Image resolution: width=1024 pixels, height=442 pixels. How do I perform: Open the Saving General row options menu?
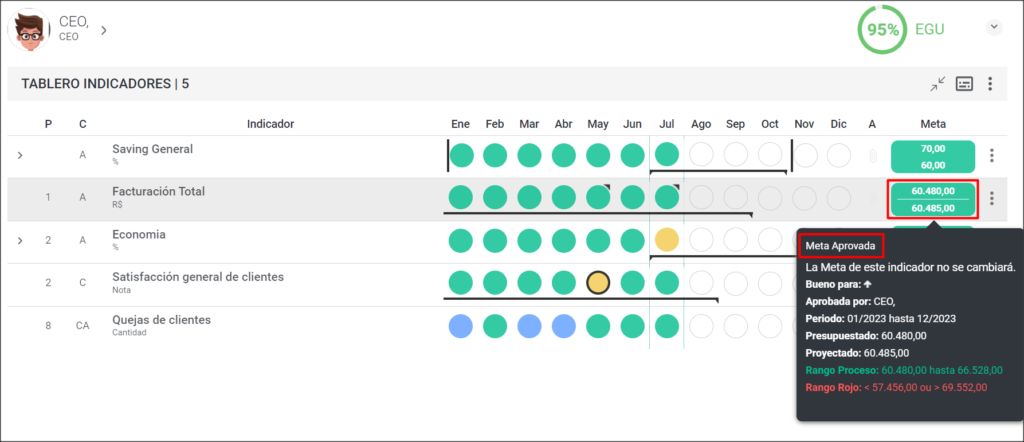(x=991, y=155)
